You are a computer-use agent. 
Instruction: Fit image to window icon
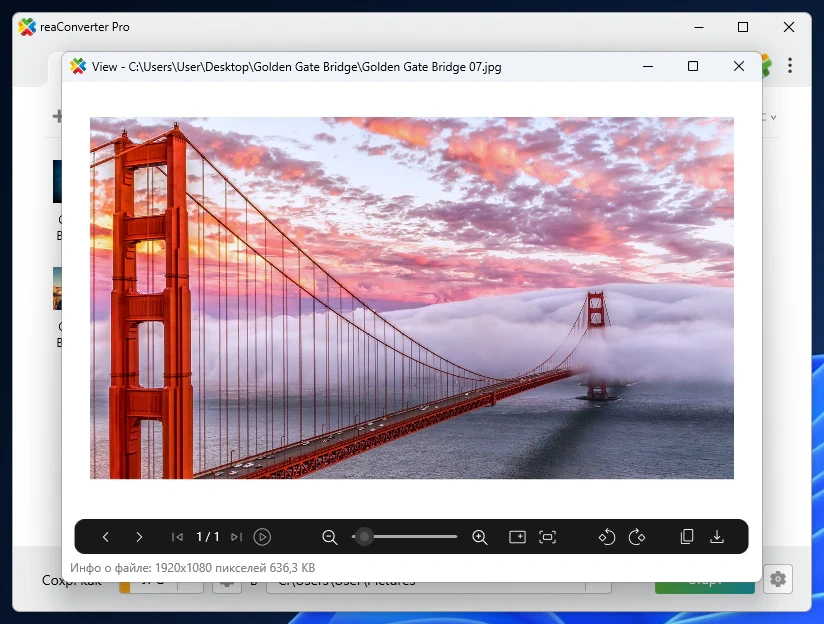[547, 537]
